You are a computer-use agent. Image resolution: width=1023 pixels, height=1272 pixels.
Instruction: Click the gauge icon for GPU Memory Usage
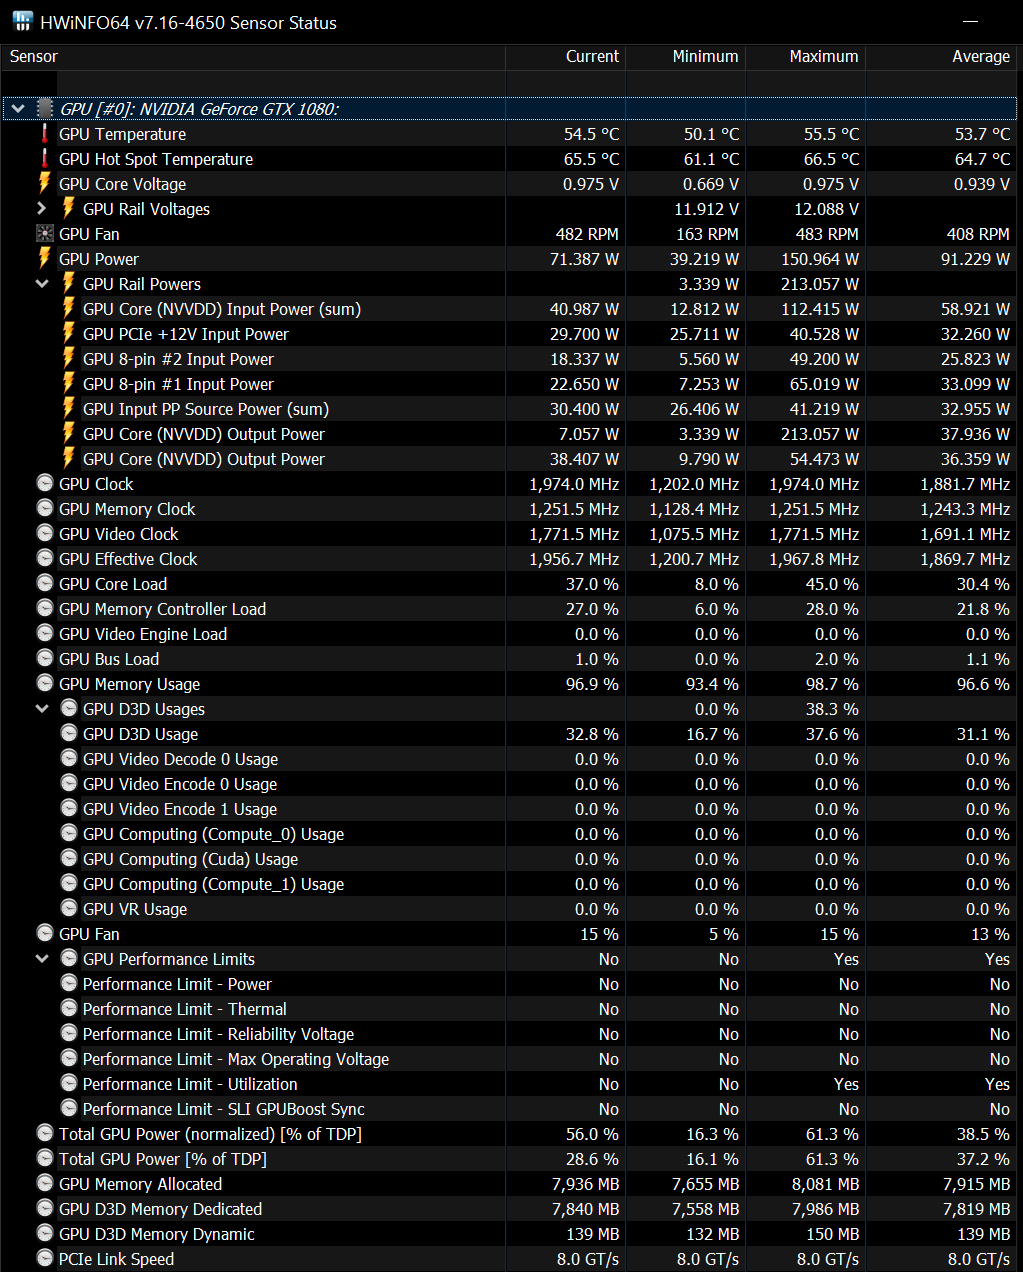45,683
